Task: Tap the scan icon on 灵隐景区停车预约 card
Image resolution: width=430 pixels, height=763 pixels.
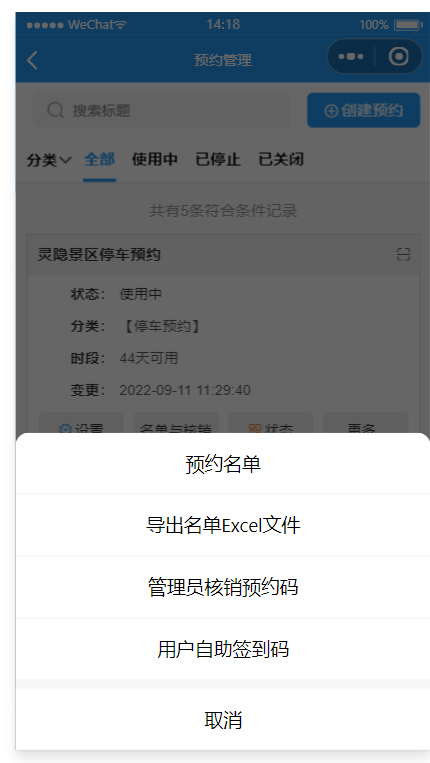Action: click(x=403, y=254)
